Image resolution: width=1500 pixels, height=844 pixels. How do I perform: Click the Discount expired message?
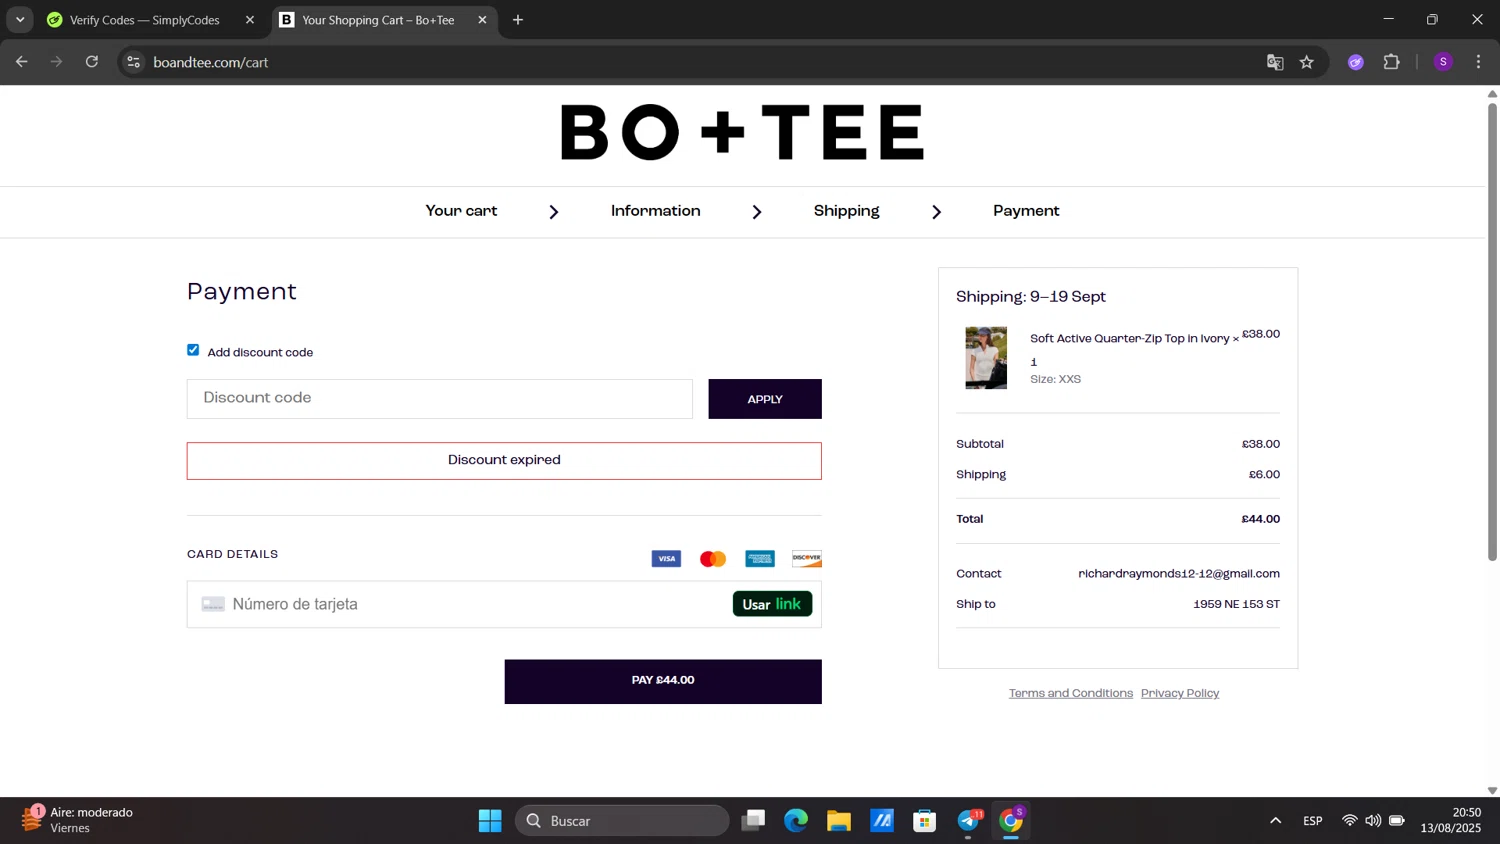coord(504,461)
